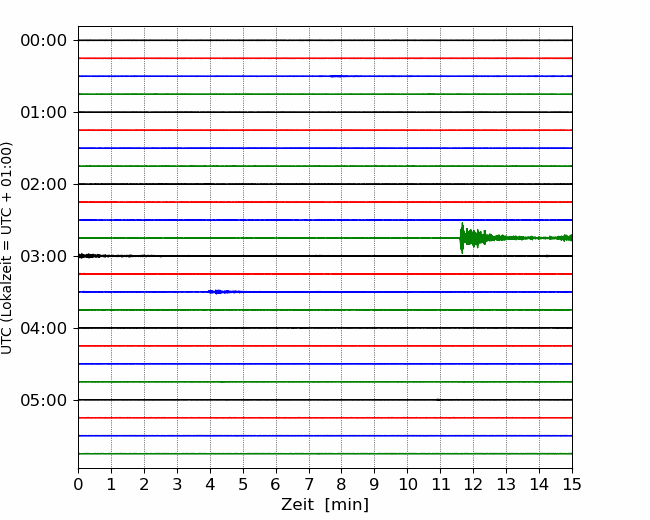The image size is (650, 520).
Task: Click the small blue event near minute 4
Action: [x=222, y=291]
